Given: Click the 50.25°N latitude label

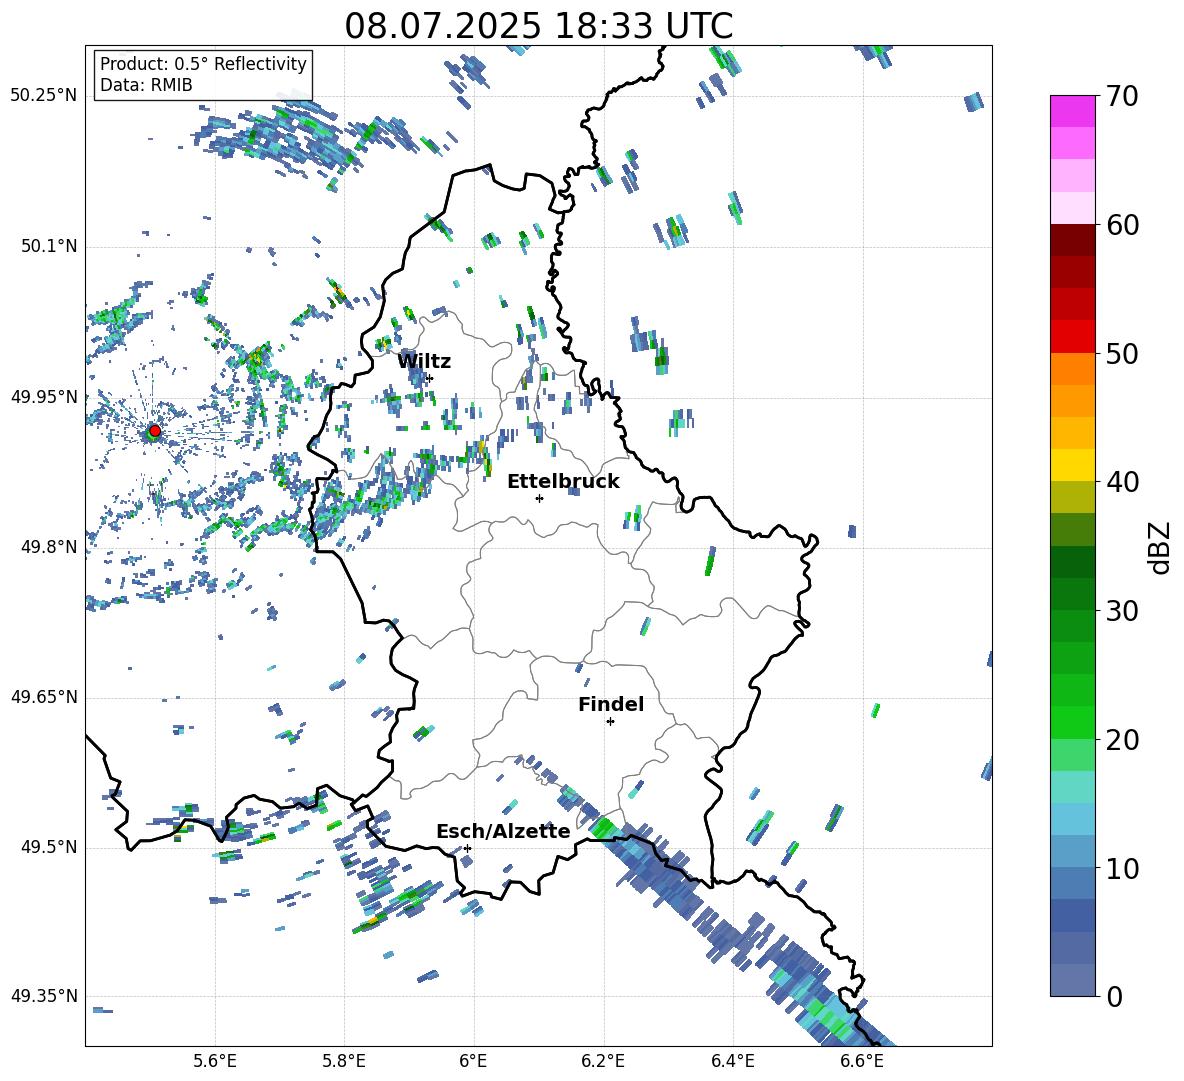Looking at the screenshot, I should point(44,97).
